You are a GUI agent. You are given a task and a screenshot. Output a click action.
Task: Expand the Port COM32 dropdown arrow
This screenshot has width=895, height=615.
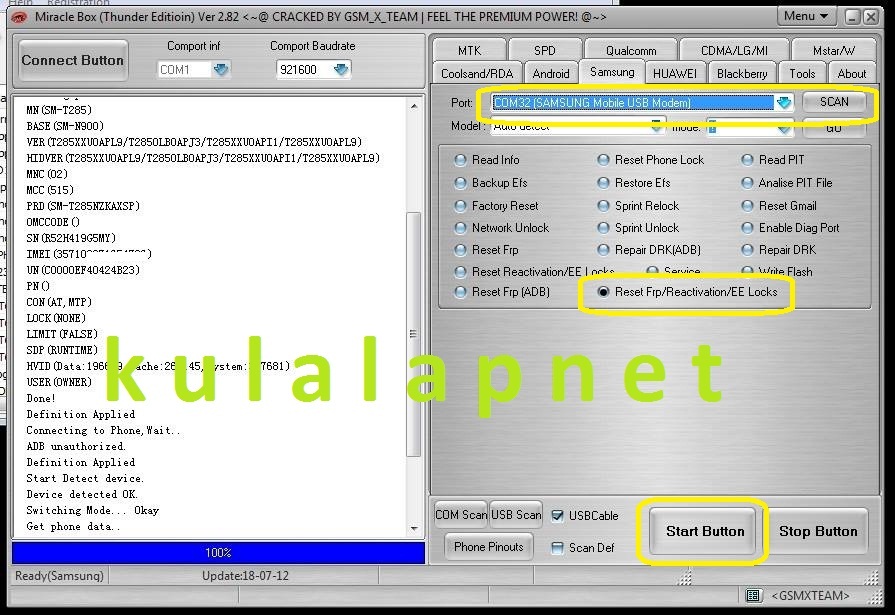pyautogui.click(x=784, y=103)
